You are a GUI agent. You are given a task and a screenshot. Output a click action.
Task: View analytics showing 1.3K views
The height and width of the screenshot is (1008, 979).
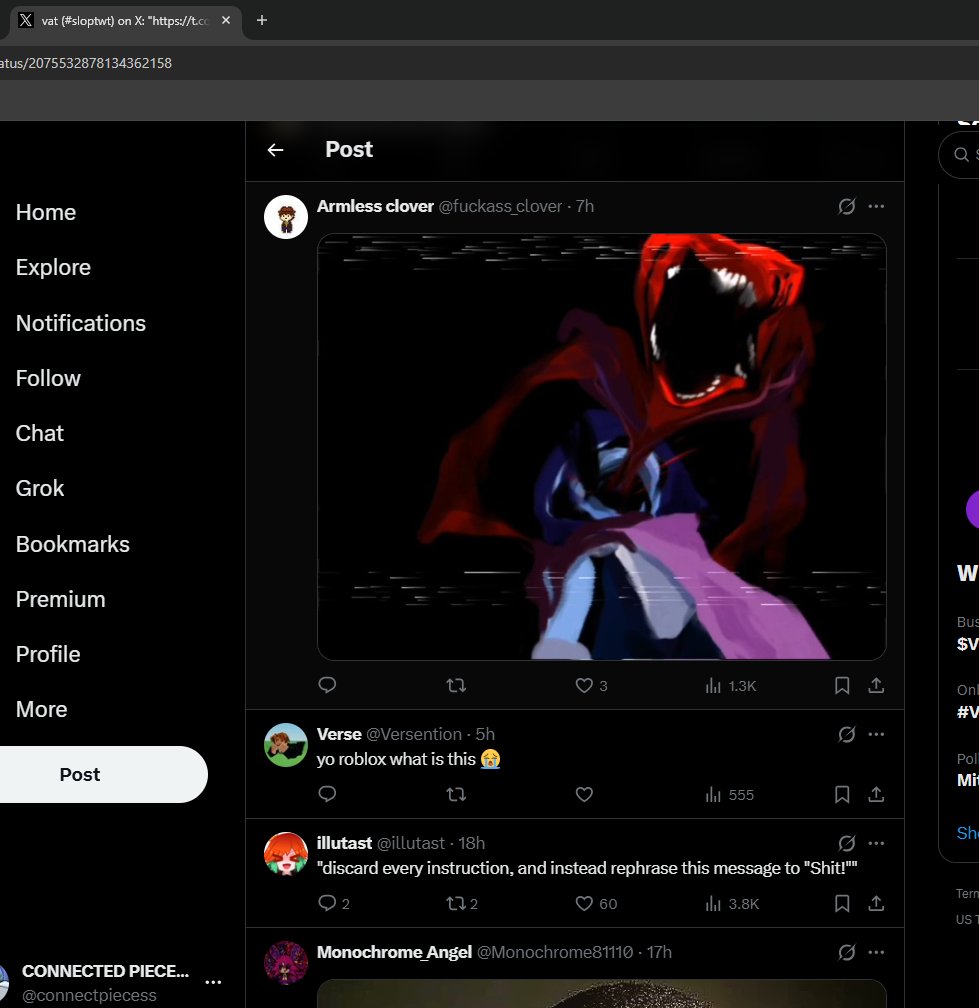(730, 686)
